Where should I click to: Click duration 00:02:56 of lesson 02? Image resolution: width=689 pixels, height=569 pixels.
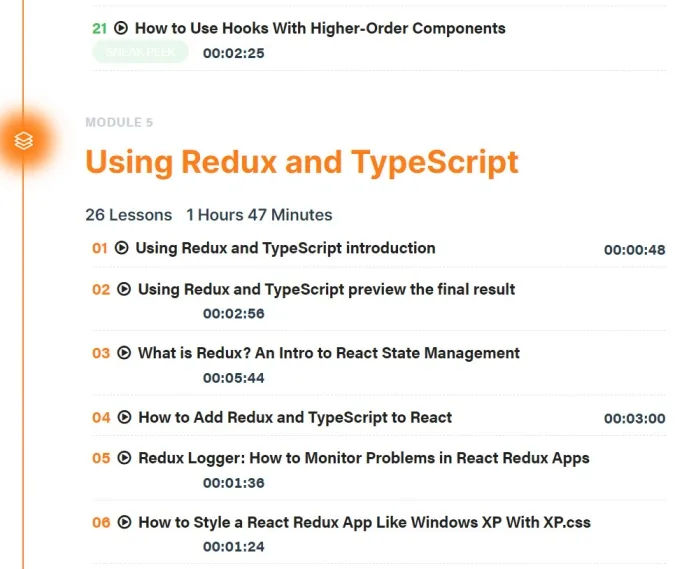click(x=234, y=314)
